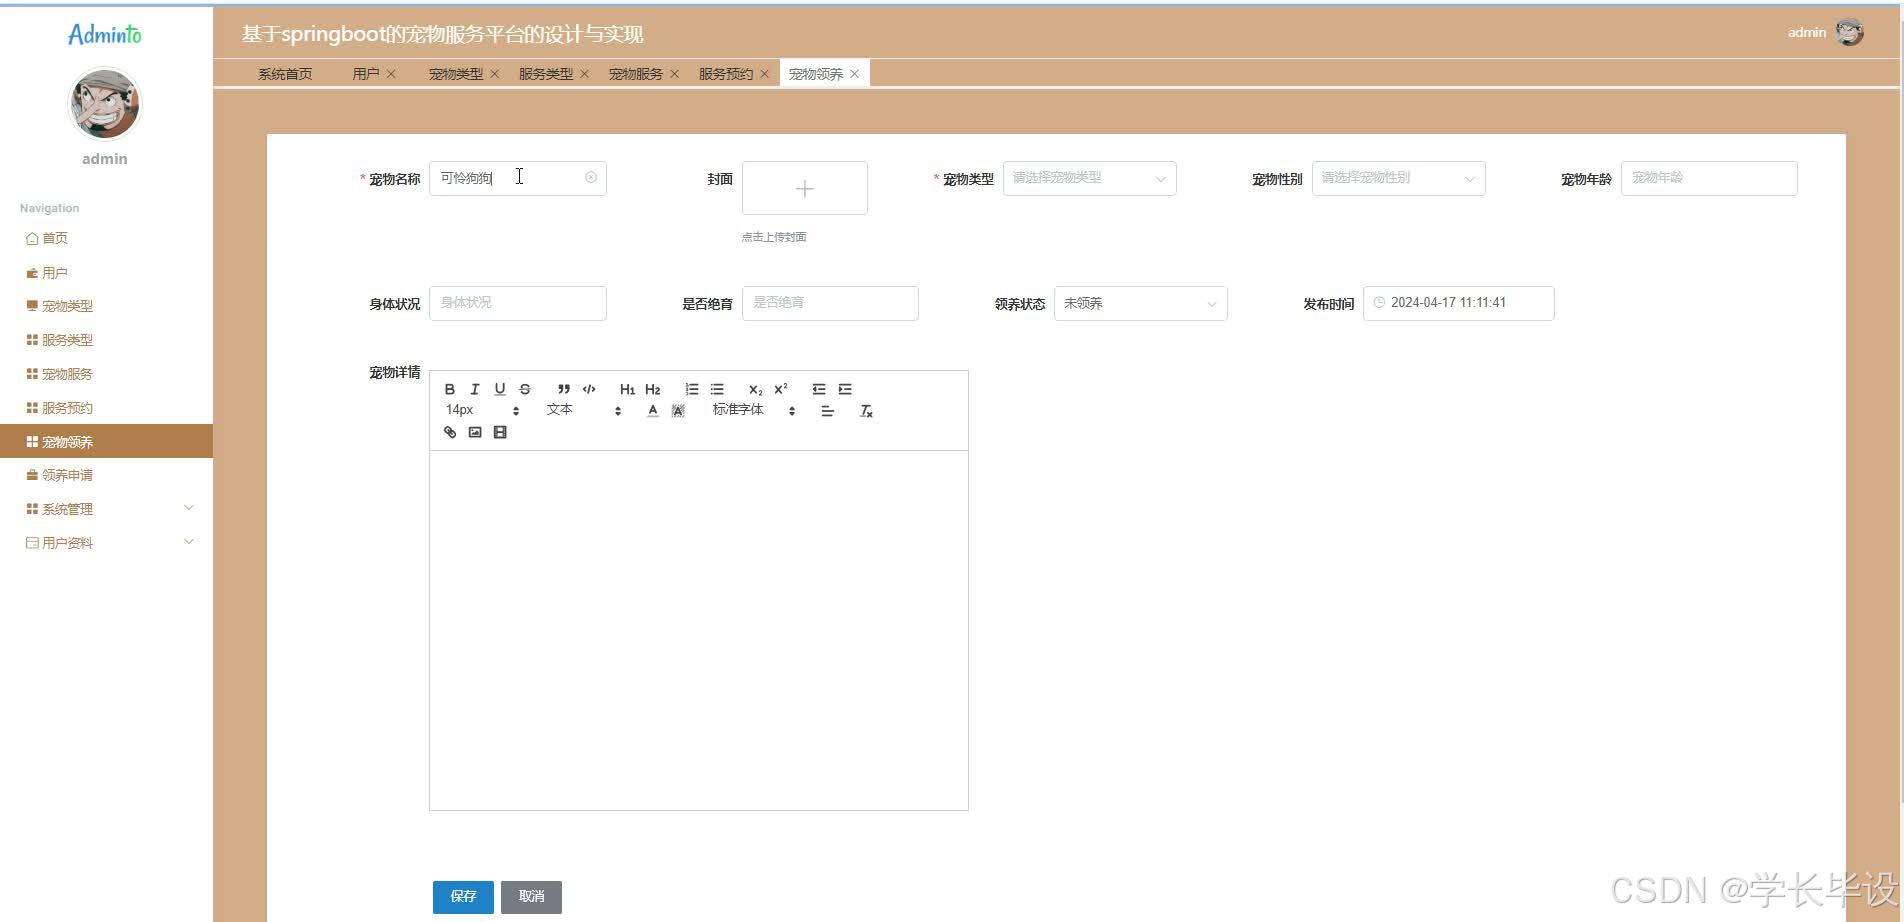This screenshot has width=1904, height=922.
Task: Apply Heading 2 style
Action: (x=653, y=389)
